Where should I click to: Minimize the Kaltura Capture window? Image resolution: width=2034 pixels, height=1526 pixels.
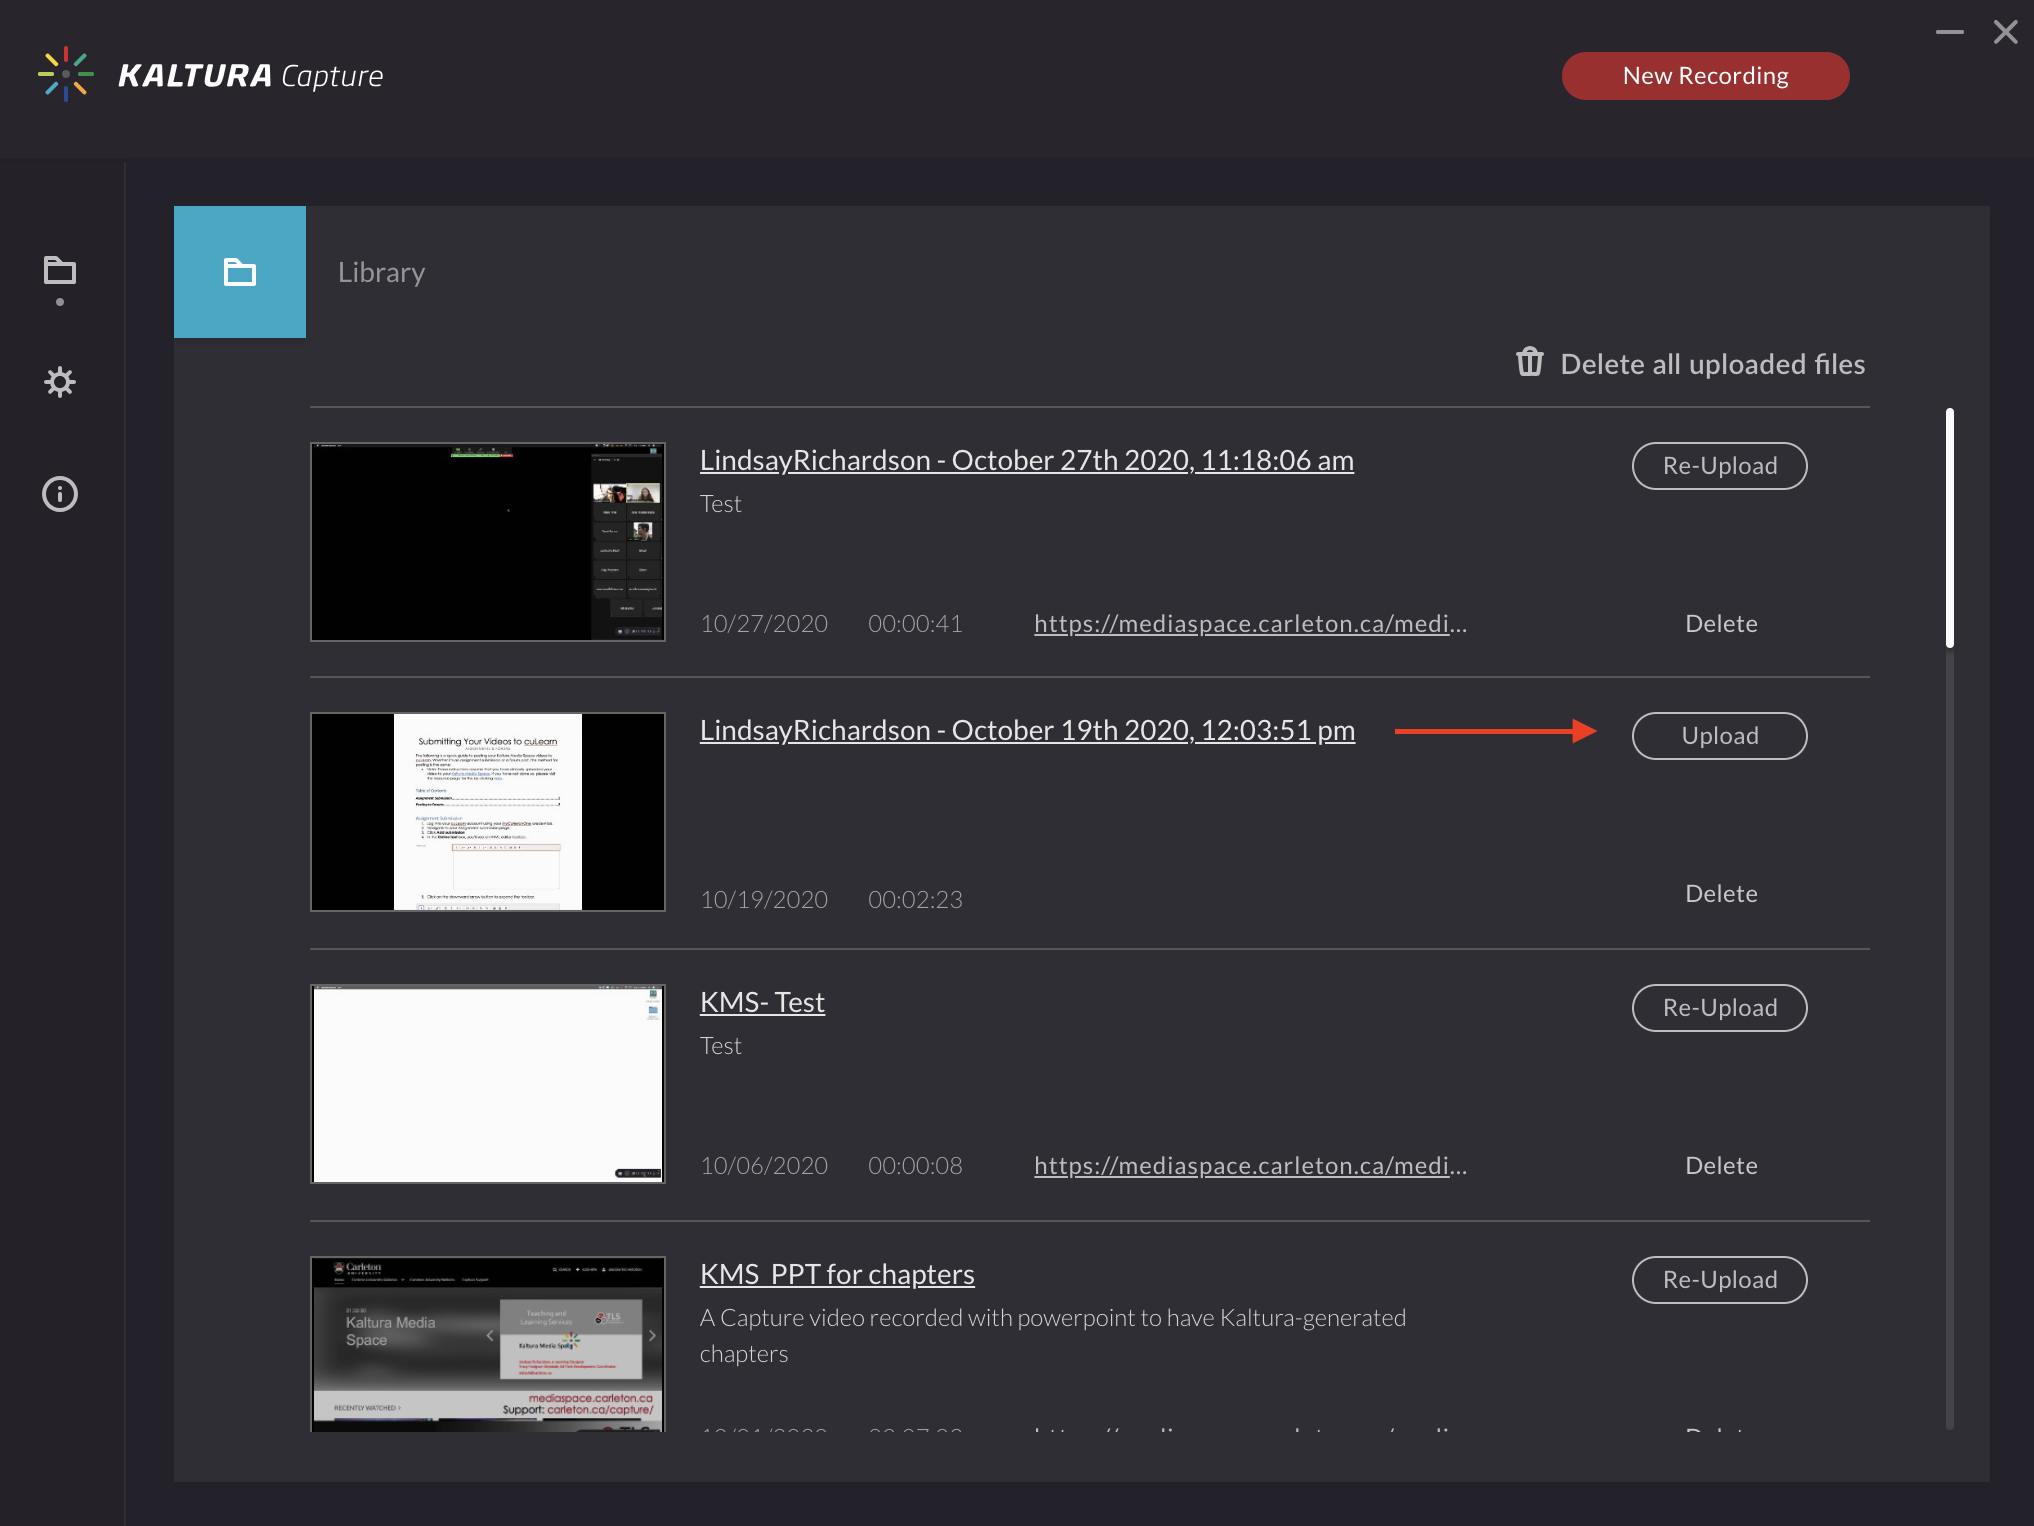[x=1949, y=32]
